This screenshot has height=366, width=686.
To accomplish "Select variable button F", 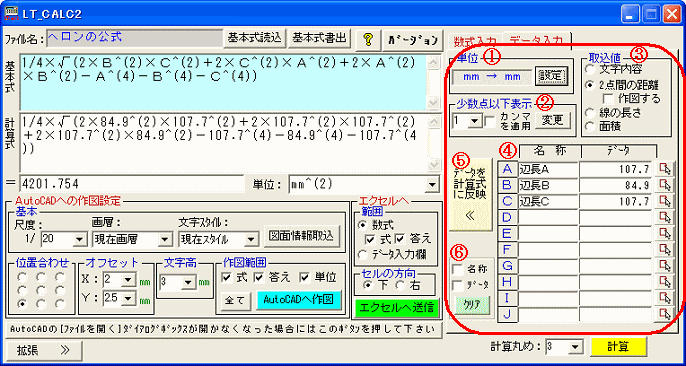I will tap(507, 250).
